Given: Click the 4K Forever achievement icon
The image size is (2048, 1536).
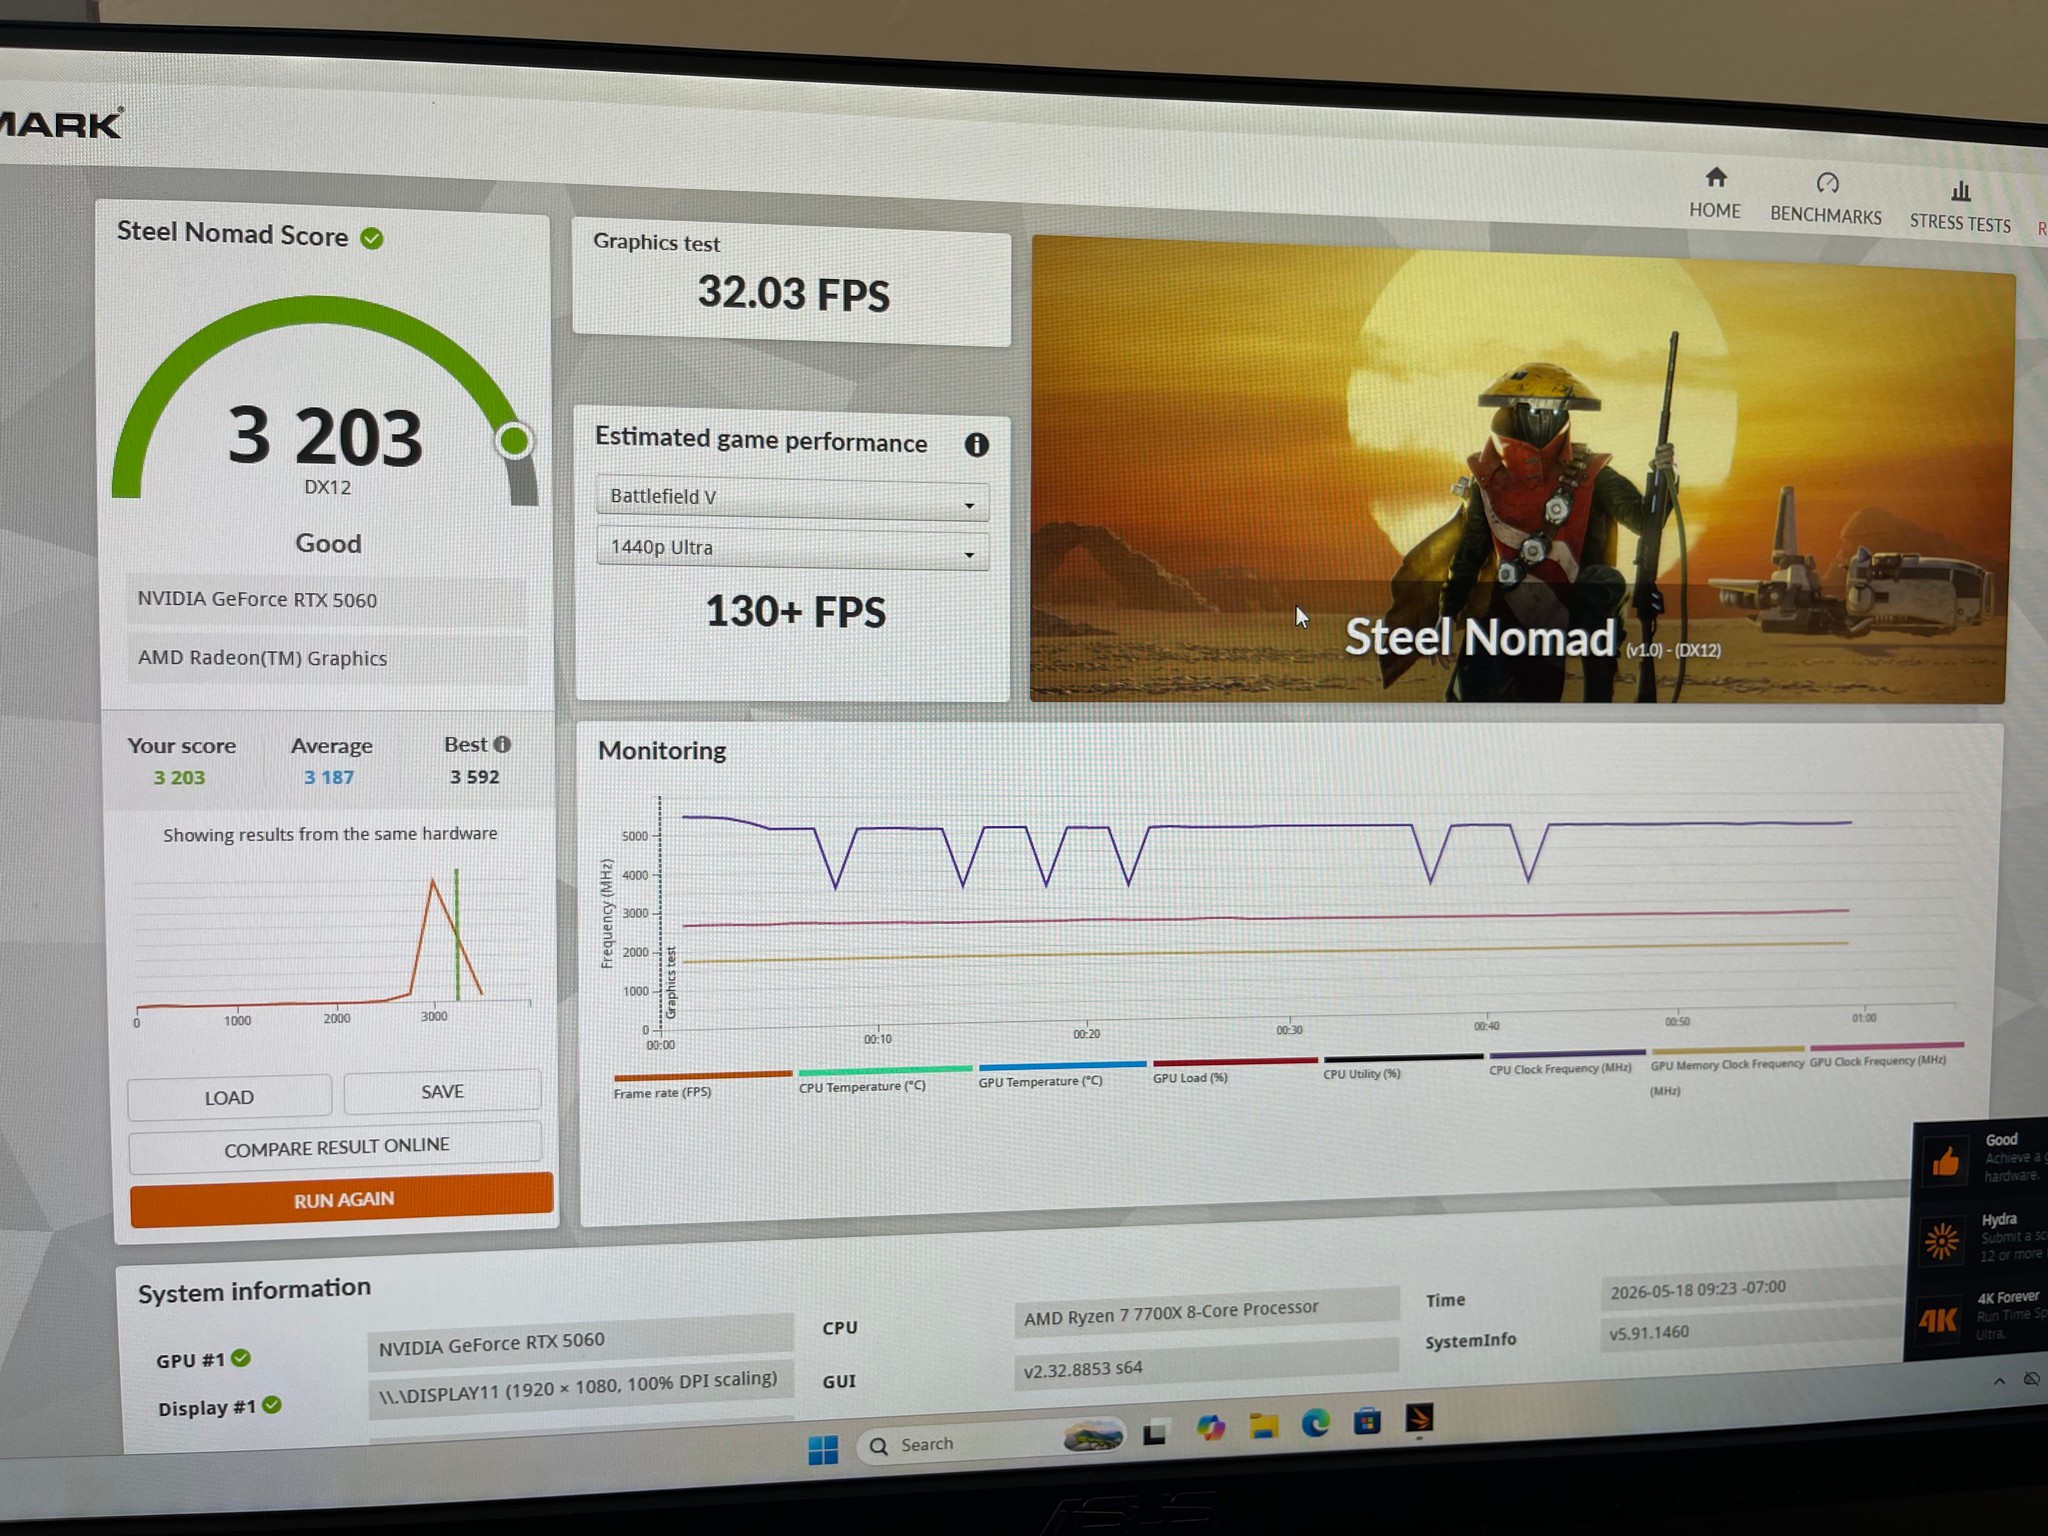Looking at the screenshot, I should [1938, 1321].
